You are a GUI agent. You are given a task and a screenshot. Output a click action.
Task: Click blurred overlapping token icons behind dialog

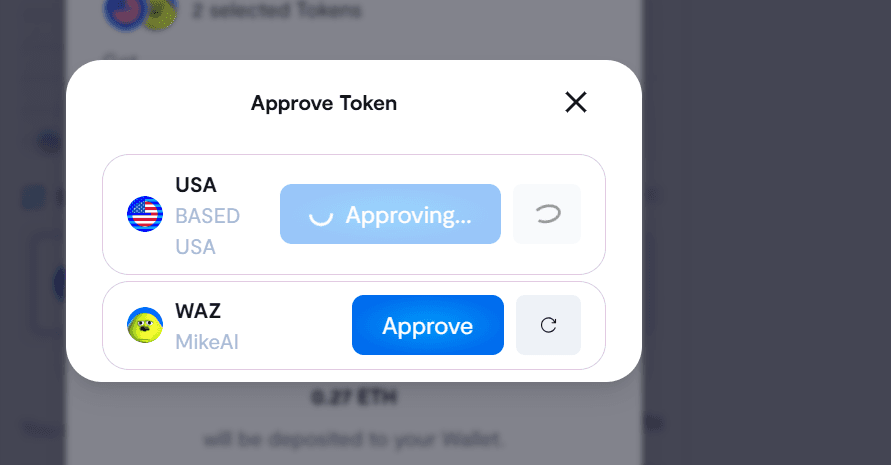(x=140, y=13)
